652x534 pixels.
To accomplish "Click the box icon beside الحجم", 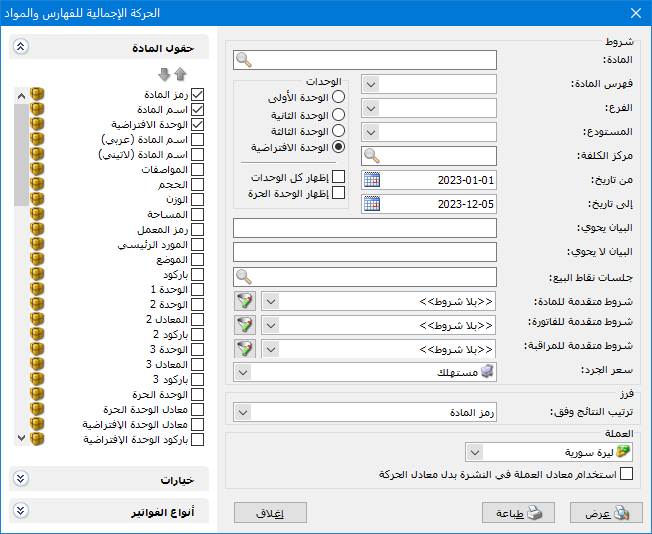I will pyautogui.click(x=37, y=184).
